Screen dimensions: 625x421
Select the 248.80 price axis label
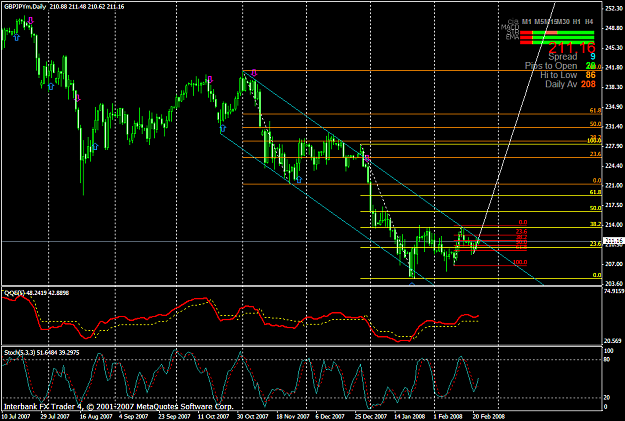[x=614, y=28]
